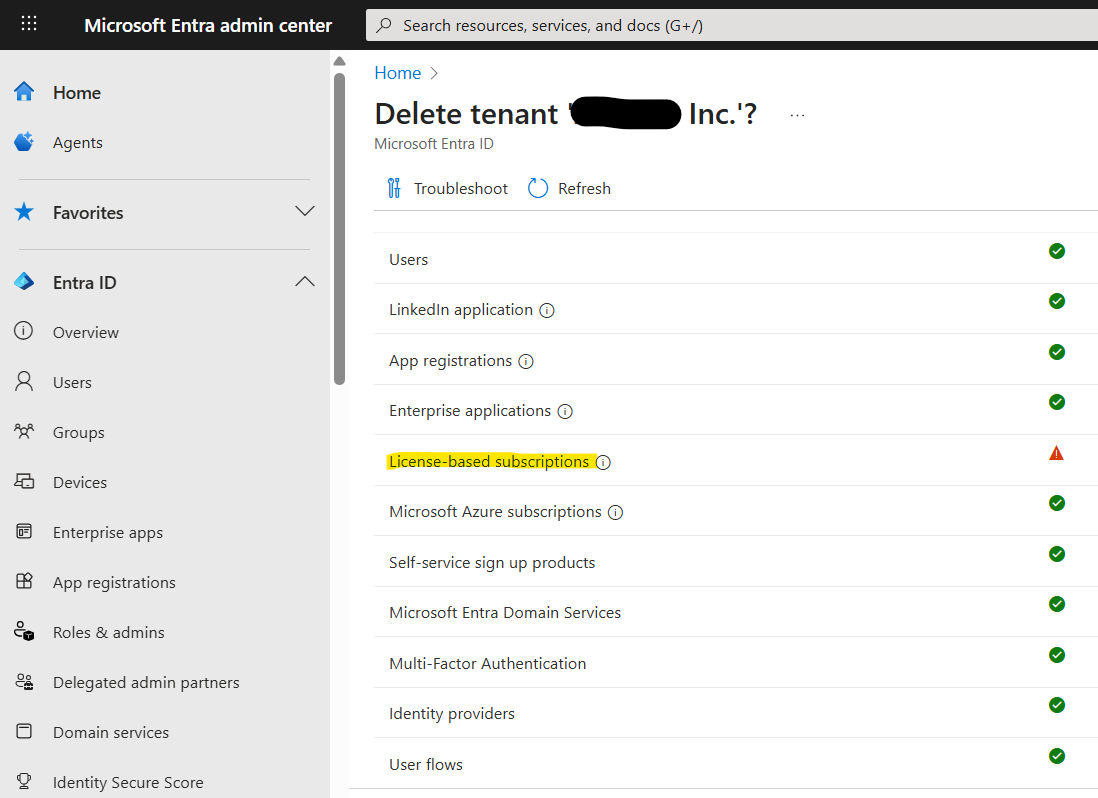Open Domain services in the sidebar

(x=111, y=732)
